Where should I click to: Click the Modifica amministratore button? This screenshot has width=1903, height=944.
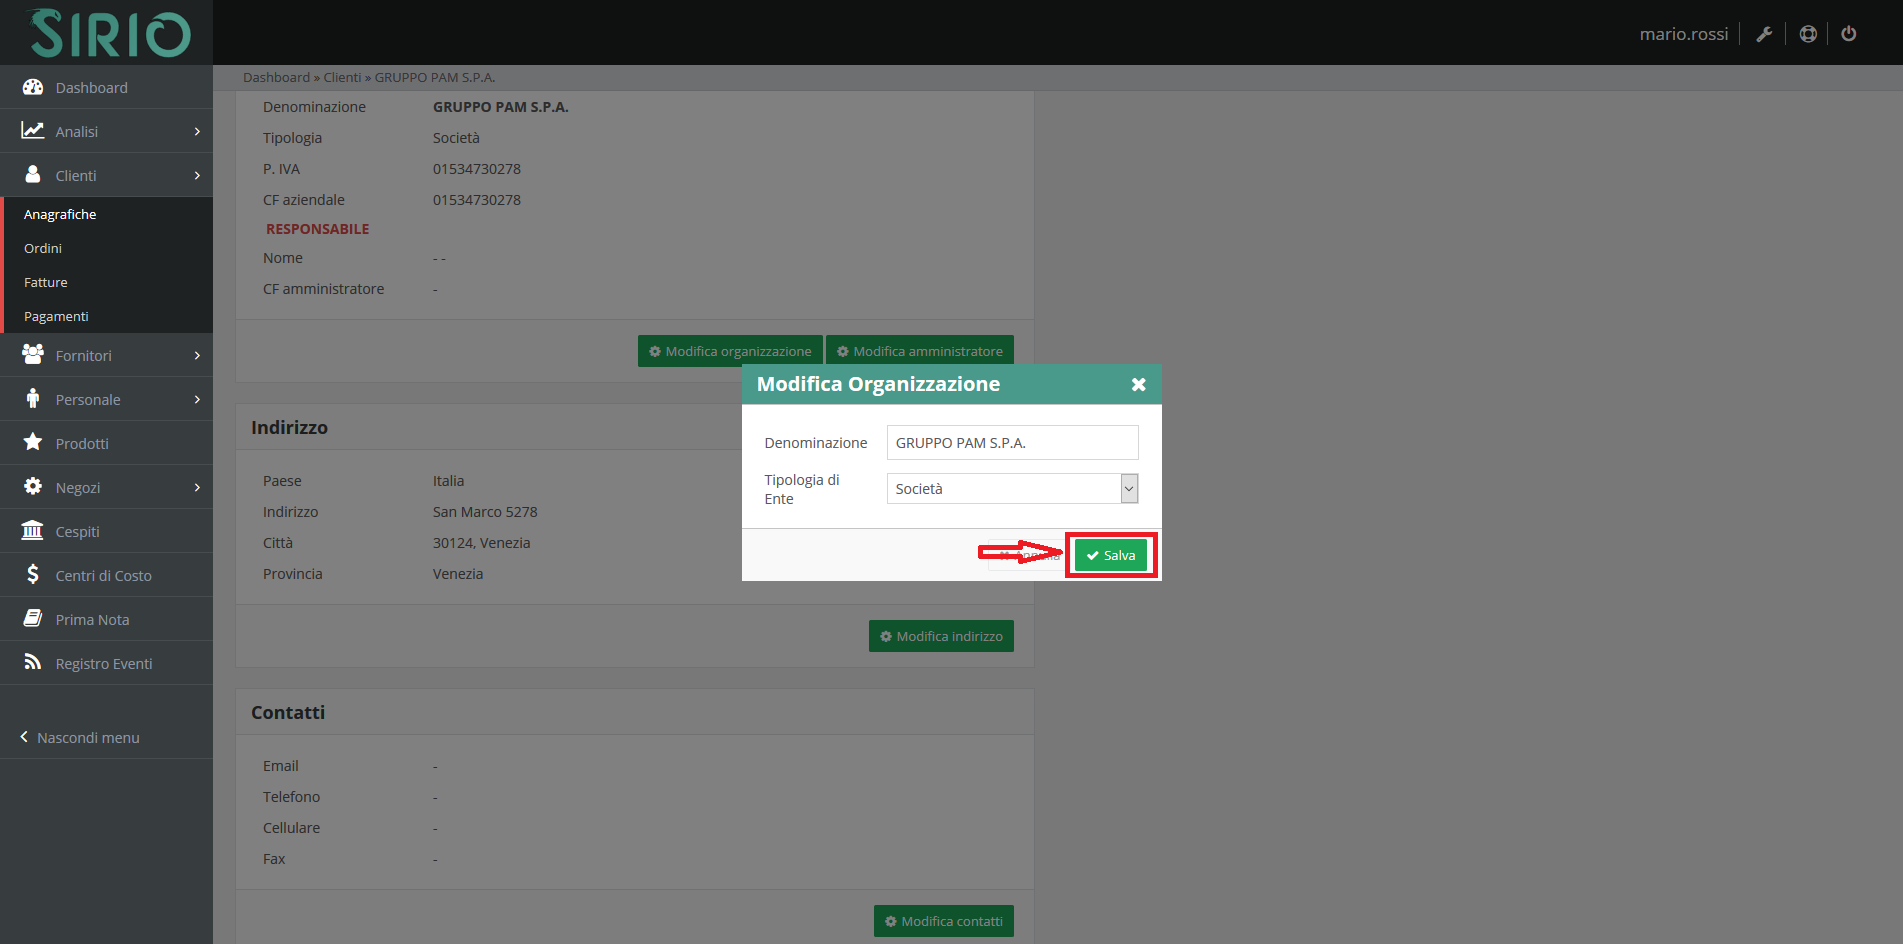click(920, 351)
